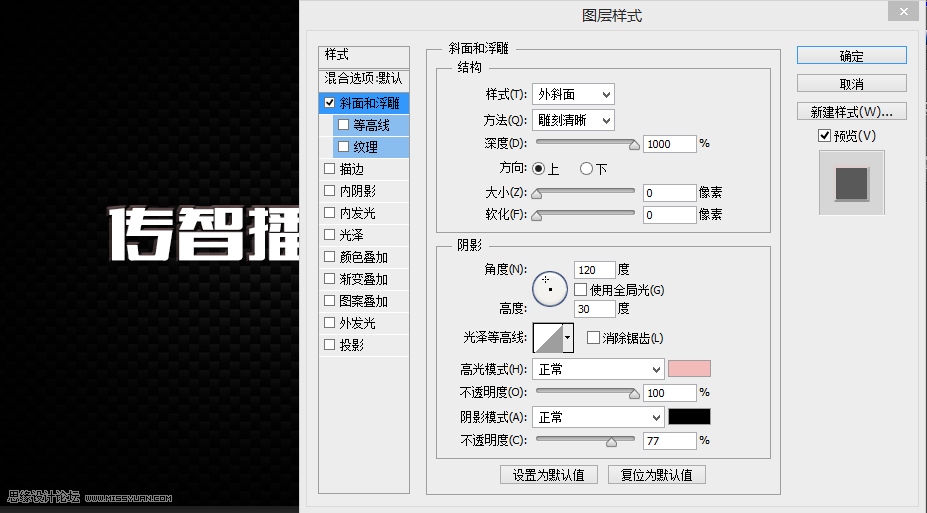Select direction 下 radio button

tap(586, 168)
